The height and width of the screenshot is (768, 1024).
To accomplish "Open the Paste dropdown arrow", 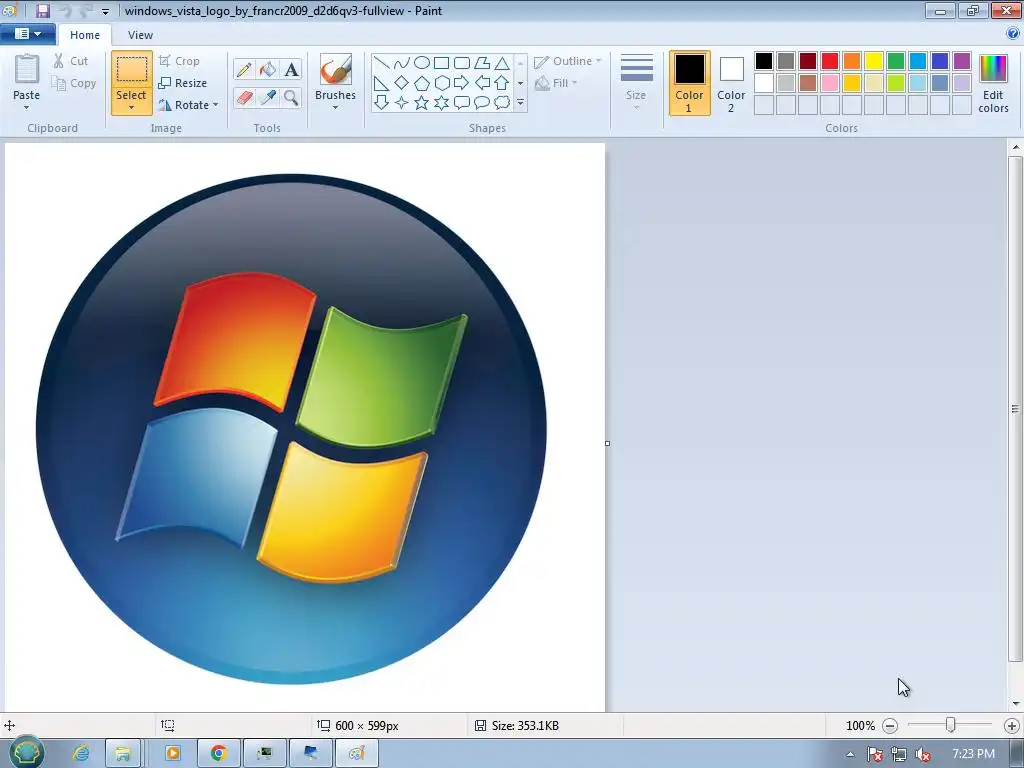I will (x=27, y=108).
